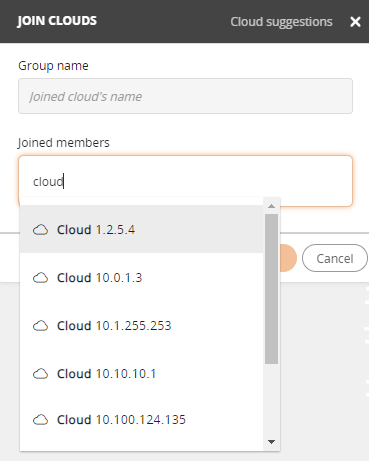Click the cloud icon beside Cloud 10.100.124.135

(x=40, y=420)
